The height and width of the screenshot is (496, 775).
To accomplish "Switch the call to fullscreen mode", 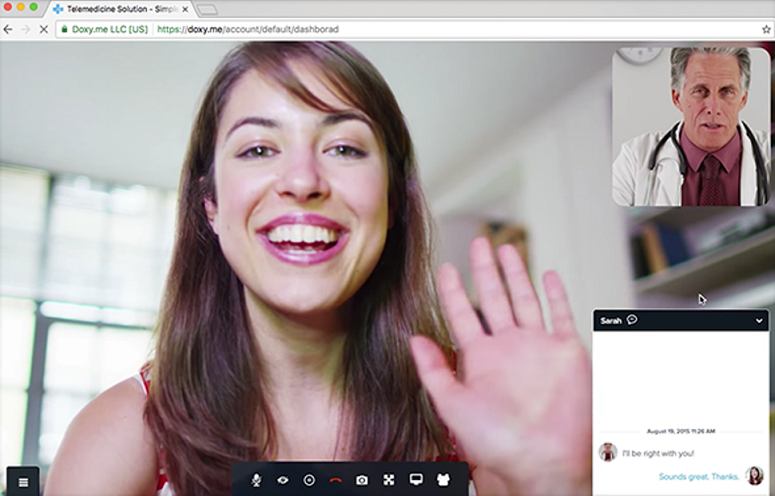I will [x=389, y=480].
